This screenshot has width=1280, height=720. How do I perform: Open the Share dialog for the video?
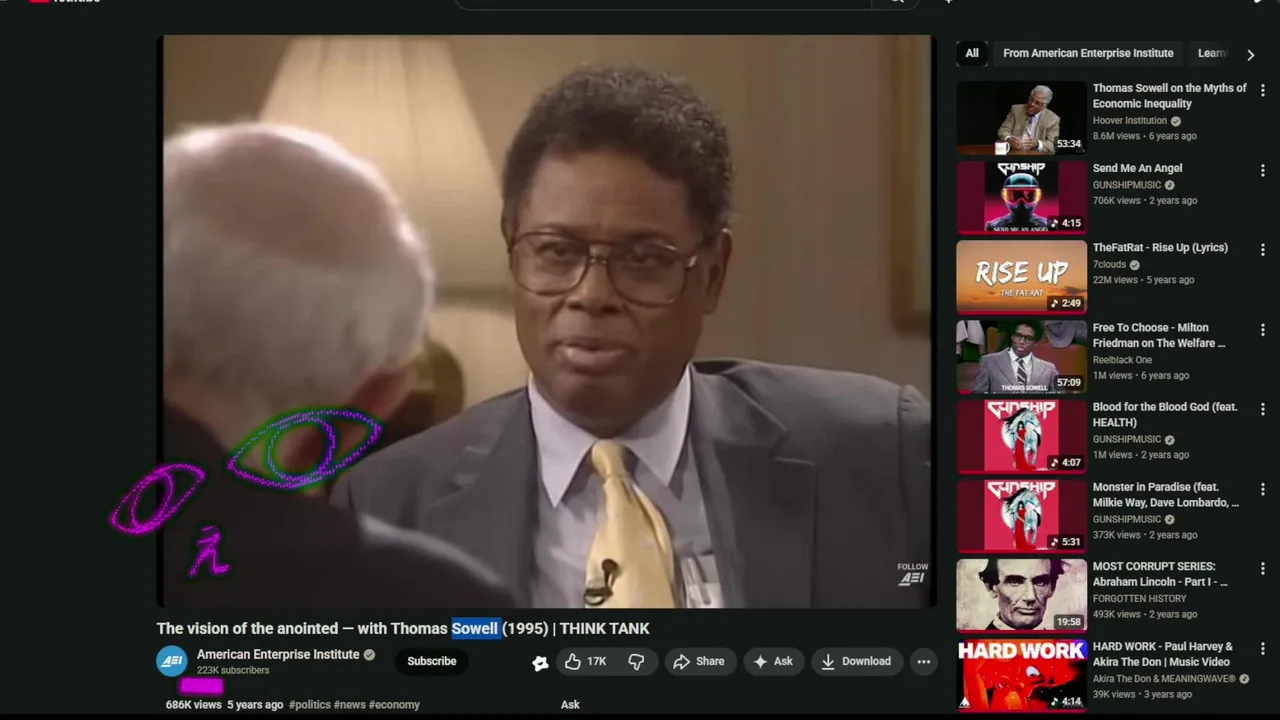coord(699,661)
